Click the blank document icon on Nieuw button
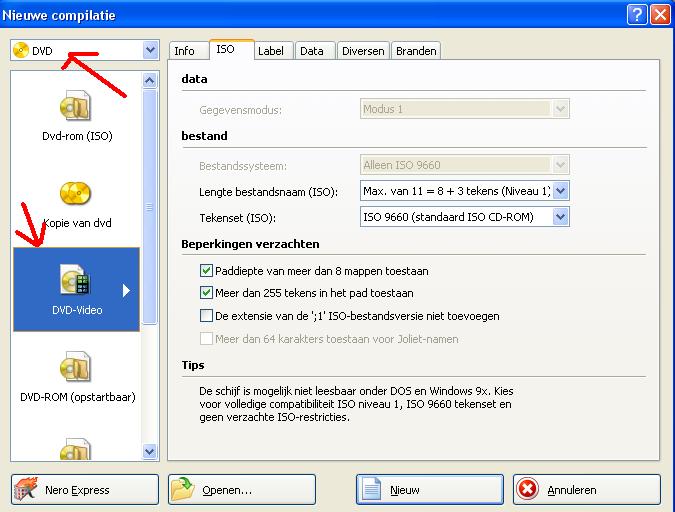The image size is (675, 512). pyautogui.click(x=371, y=489)
